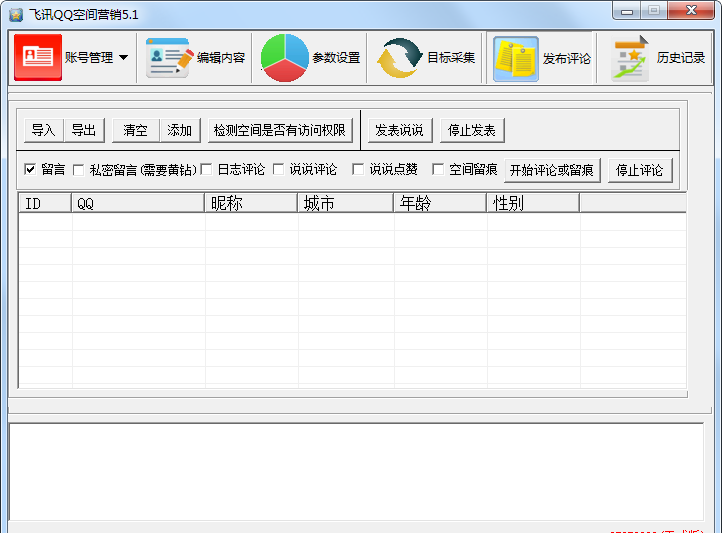722x556 pixels.
Task: Enable the 日志评论 checkbox
Action: pyautogui.click(x=206, y=170)
